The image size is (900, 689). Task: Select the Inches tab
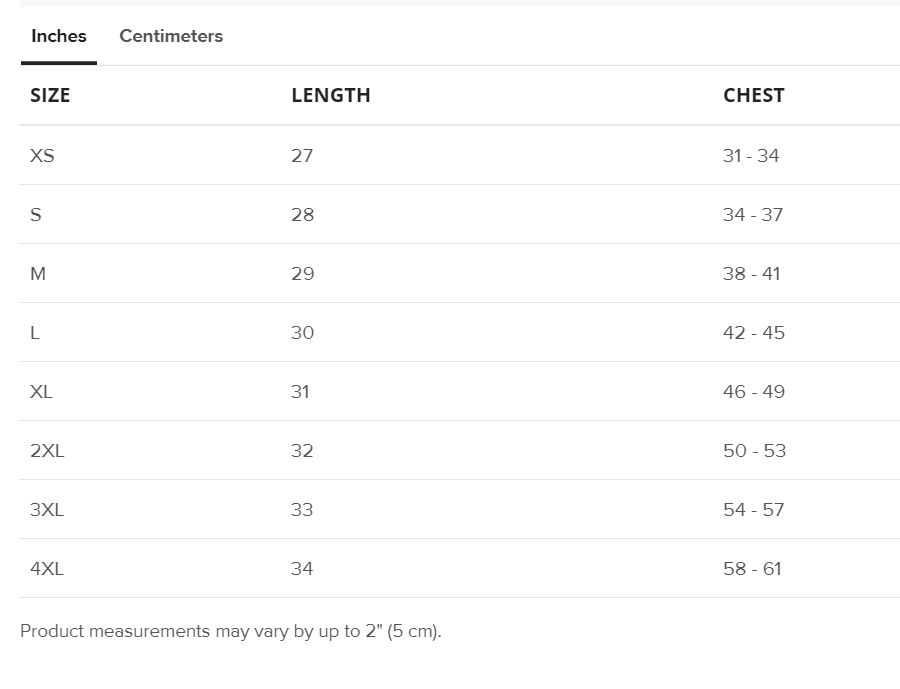pyautogui.click(x=59, y=36)
